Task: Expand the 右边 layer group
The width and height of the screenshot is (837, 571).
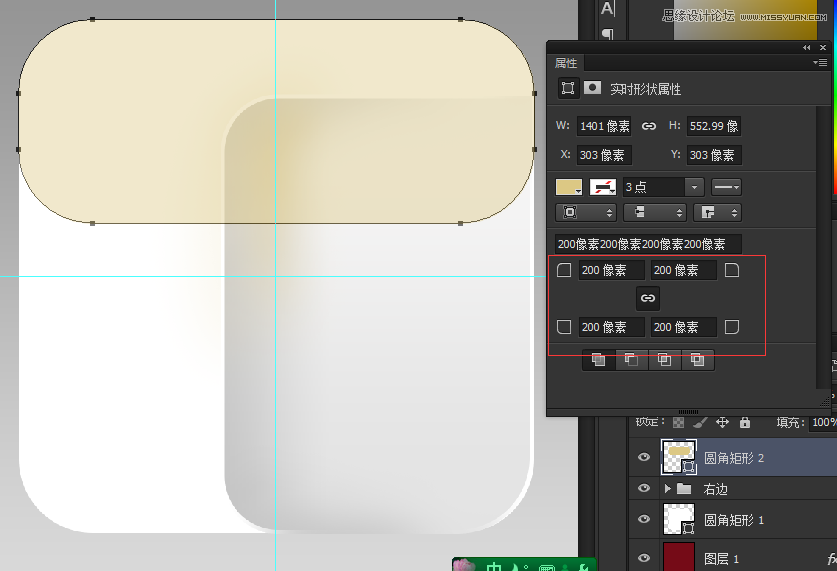Action: click(667, 488)
